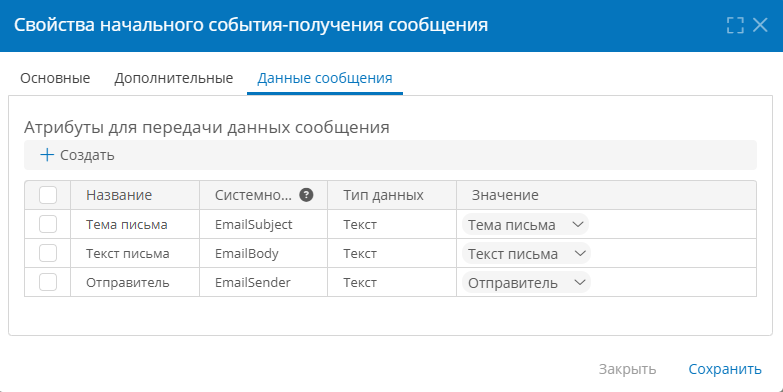Select the Данные сообщения tab

pyautogui.click(x=325, y=78)
